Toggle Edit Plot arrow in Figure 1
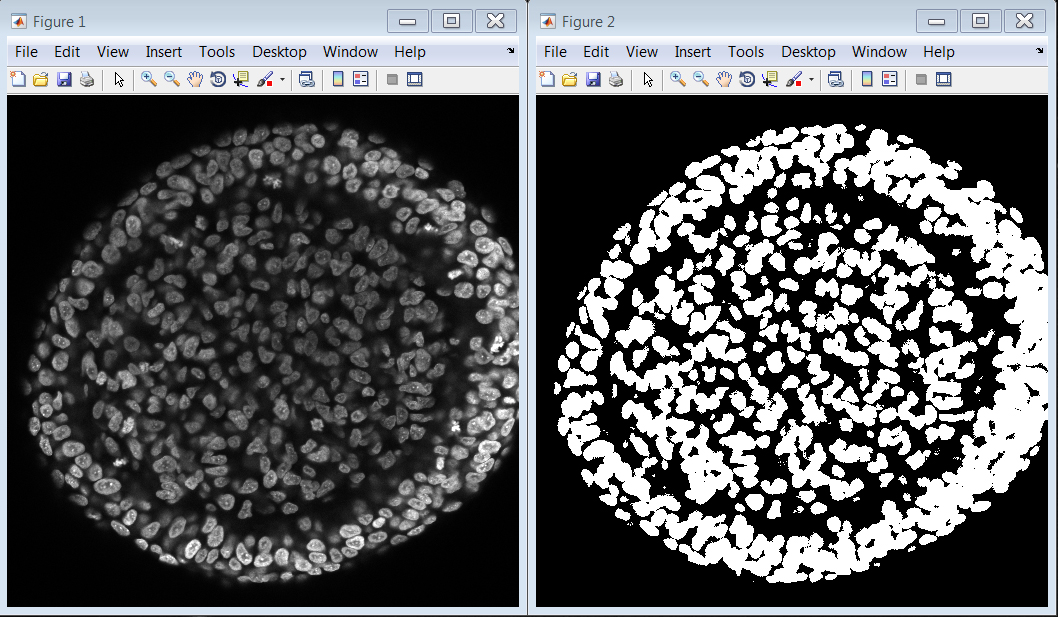Viewport: 1058px width, 617px height. (x=119, y=80)
